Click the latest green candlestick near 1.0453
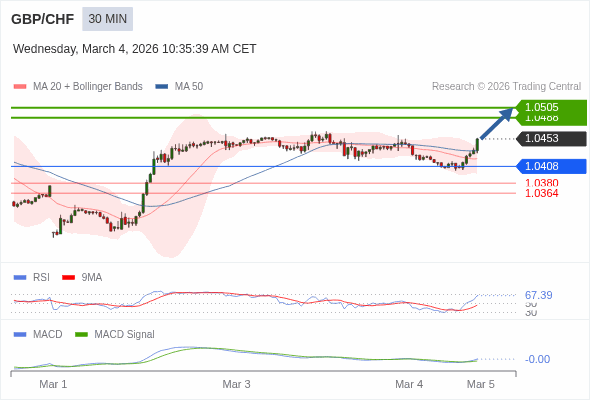 tap(477, 145)
